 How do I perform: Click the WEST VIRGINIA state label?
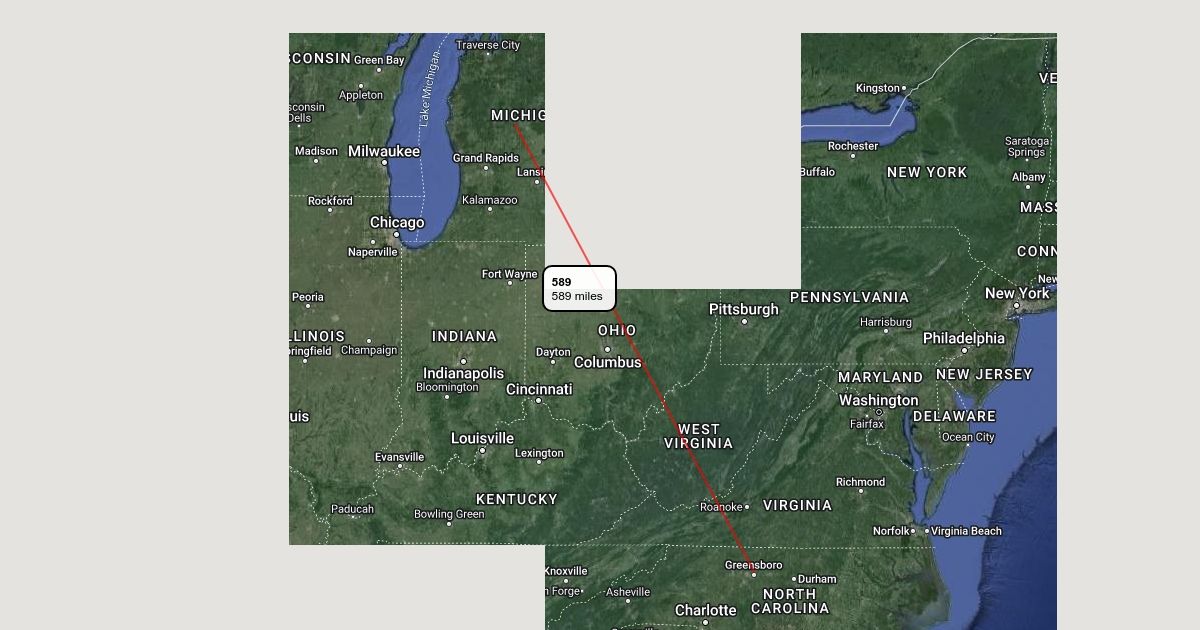click(x=699, y=436)
